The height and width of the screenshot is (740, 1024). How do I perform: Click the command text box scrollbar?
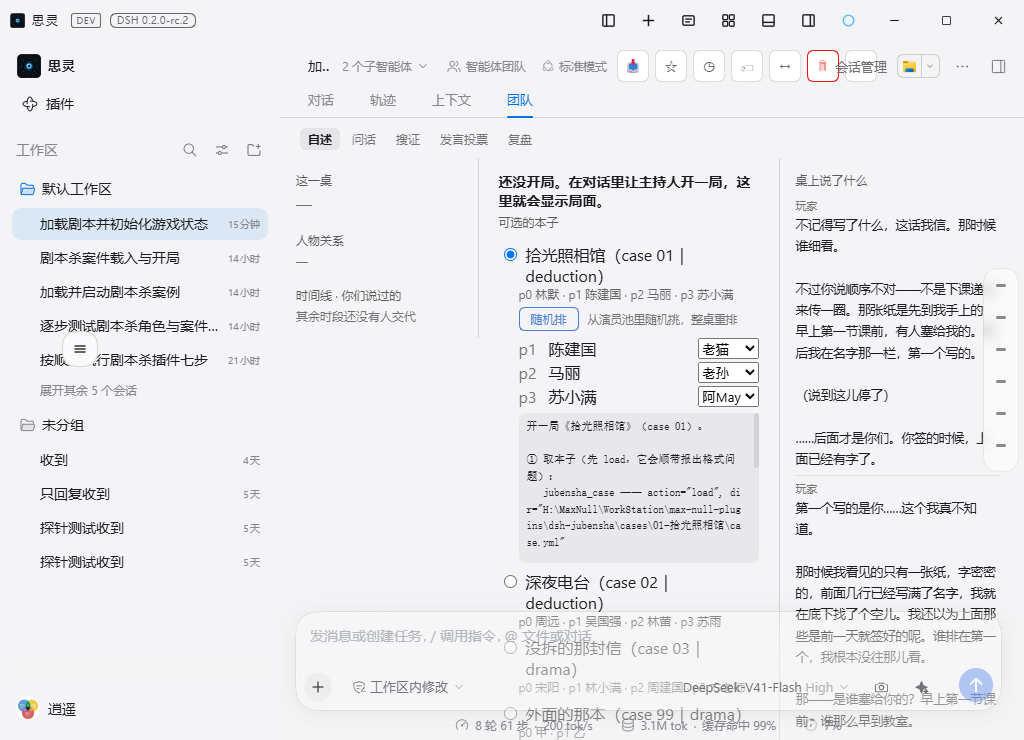756,442
